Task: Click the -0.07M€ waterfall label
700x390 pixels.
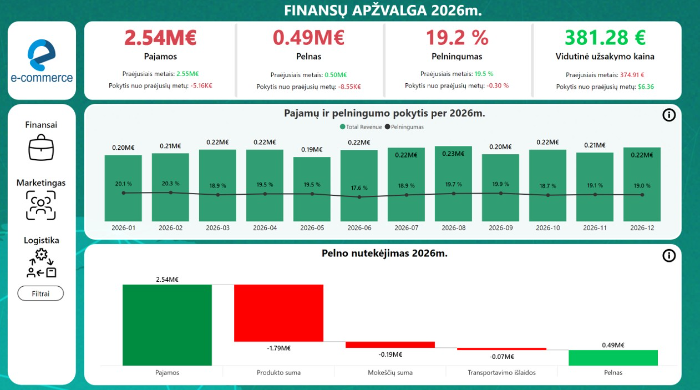Action: click(x=502, y=357)
